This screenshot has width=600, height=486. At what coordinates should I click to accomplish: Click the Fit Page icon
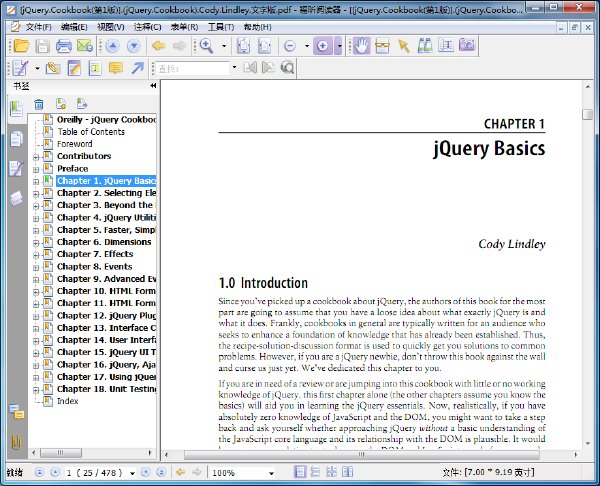point(243,46)
